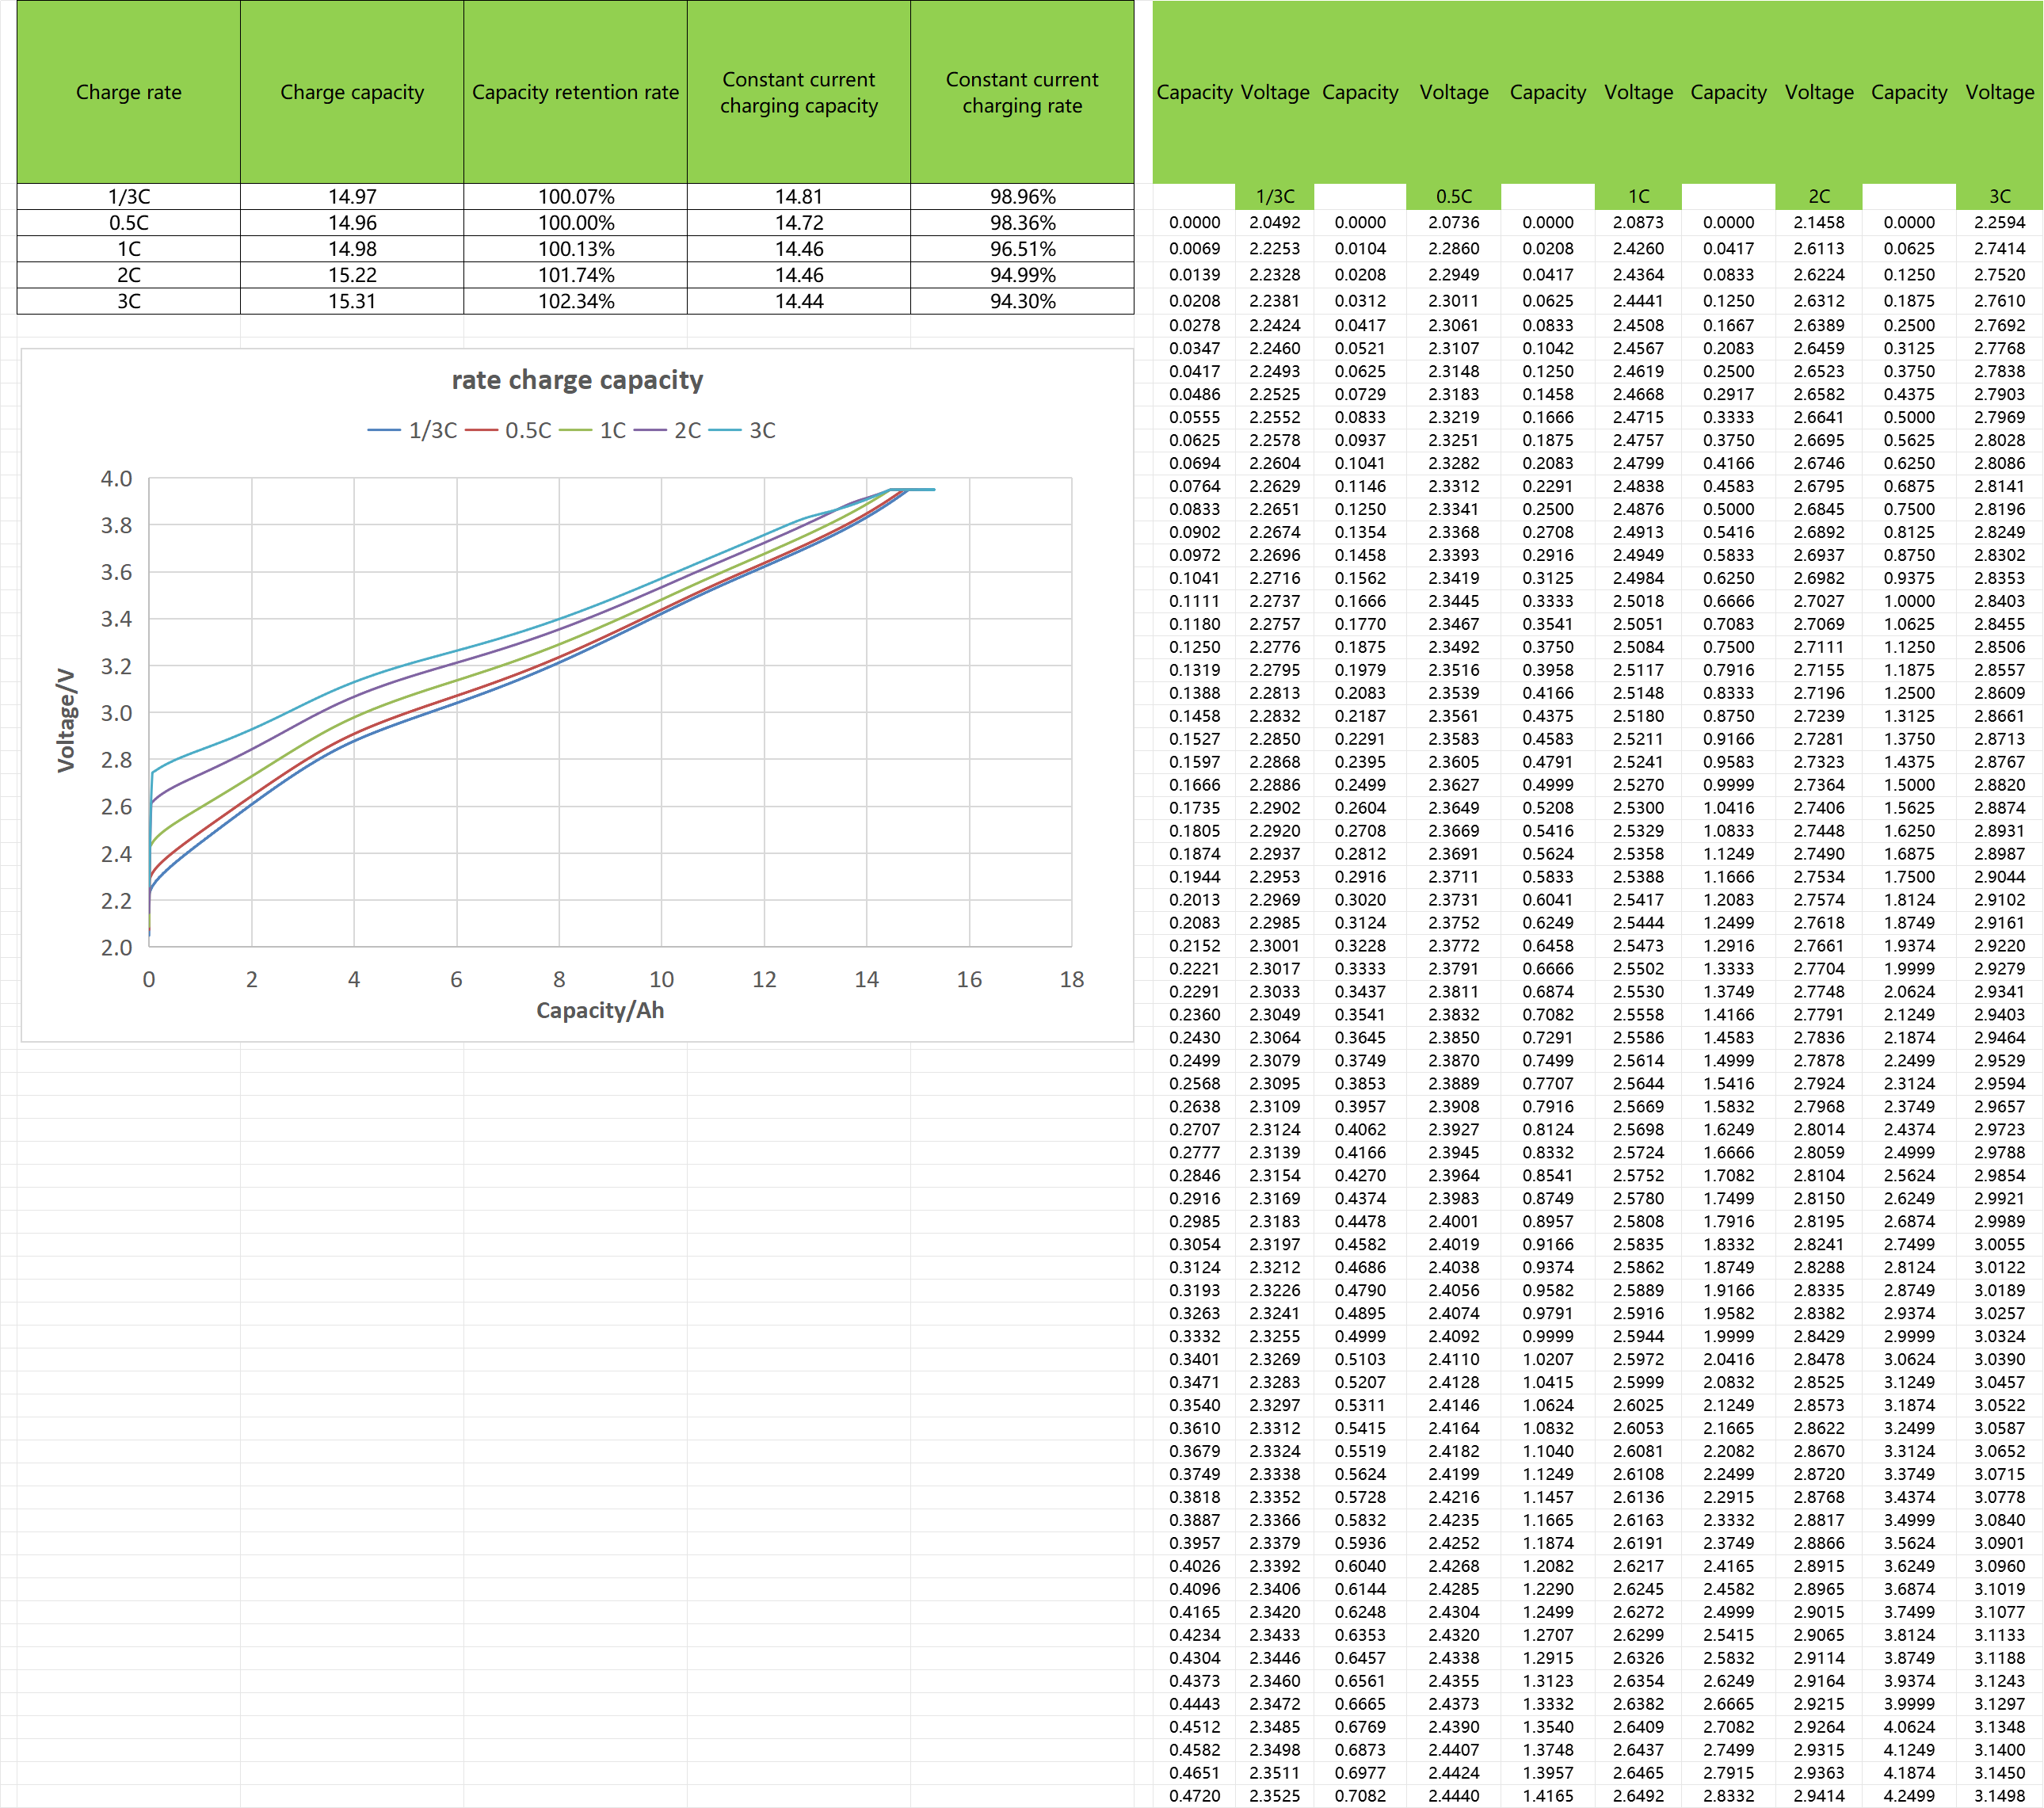Viewport: 2044px width, 1808px height.
Task: Click the chart title 'rate charge capacity'
Action: coord(577,380)
